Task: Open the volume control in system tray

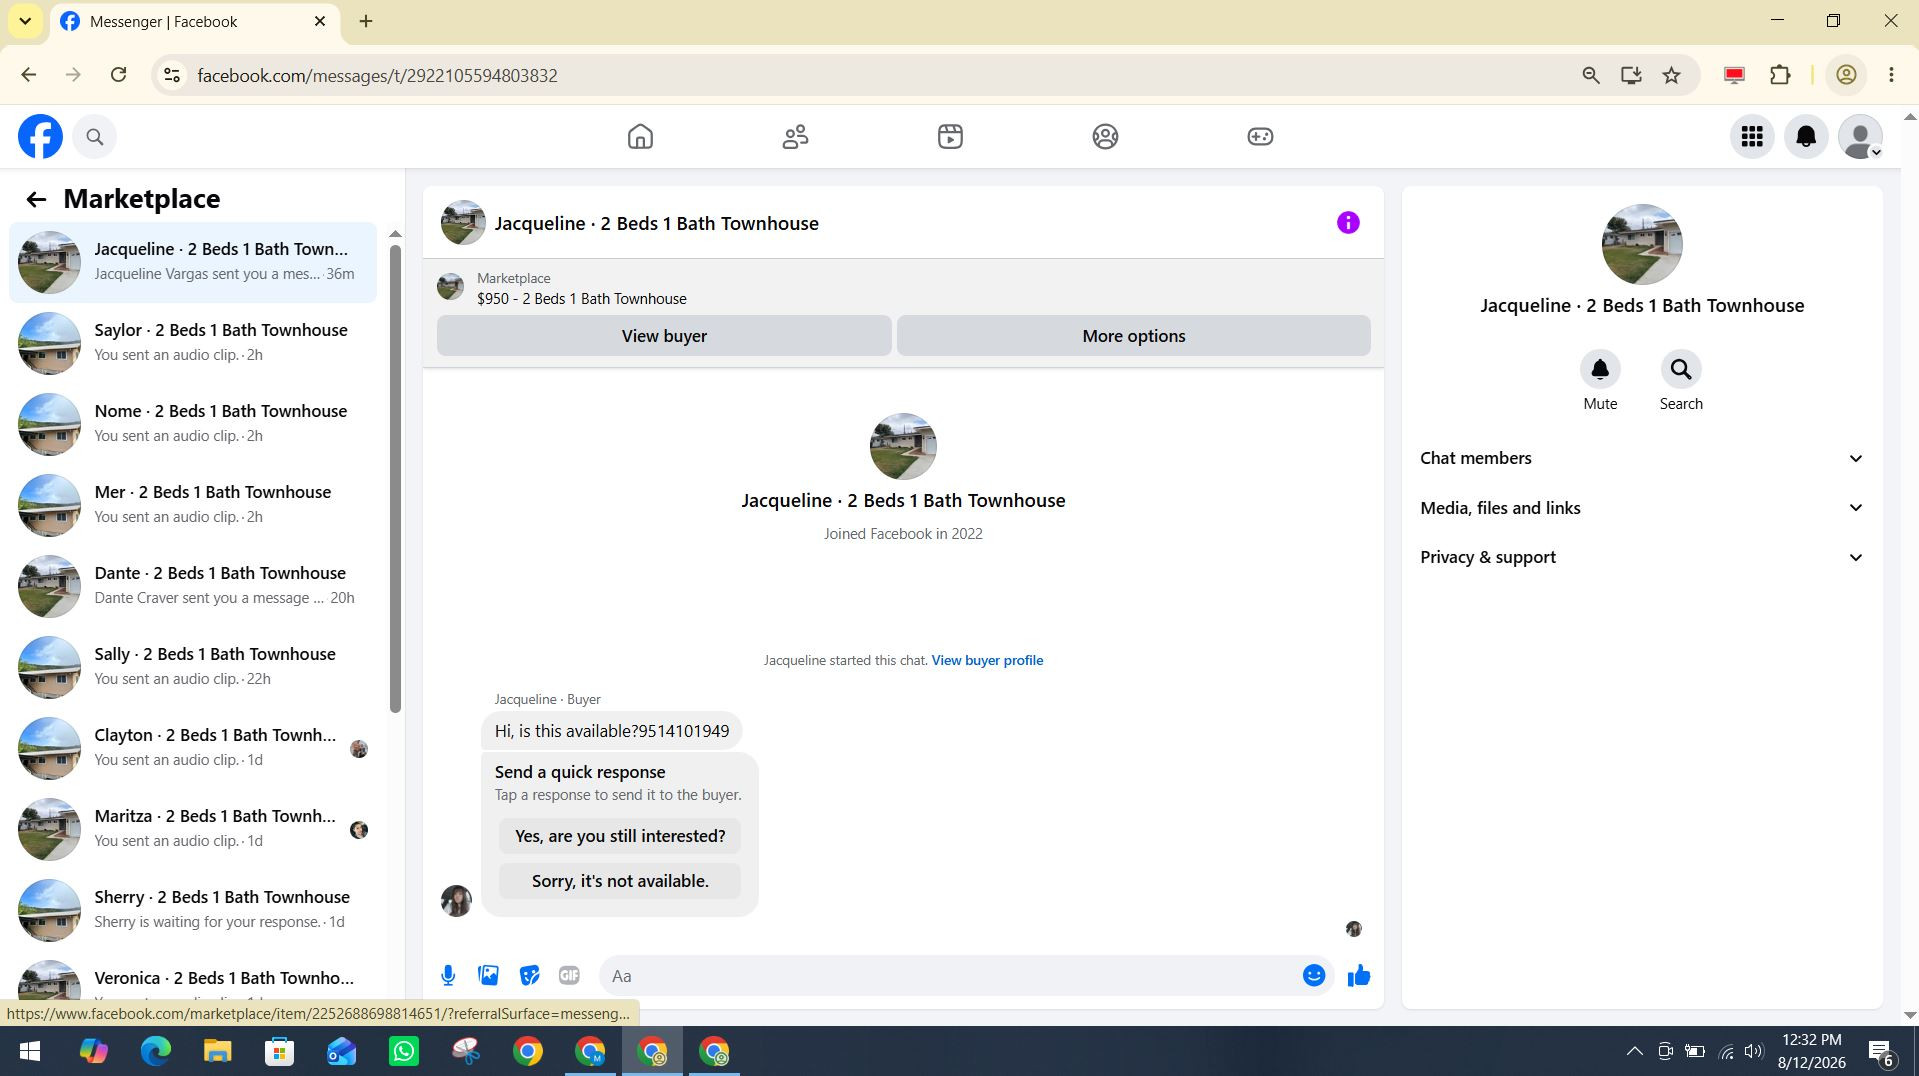Action: 1754,1051
